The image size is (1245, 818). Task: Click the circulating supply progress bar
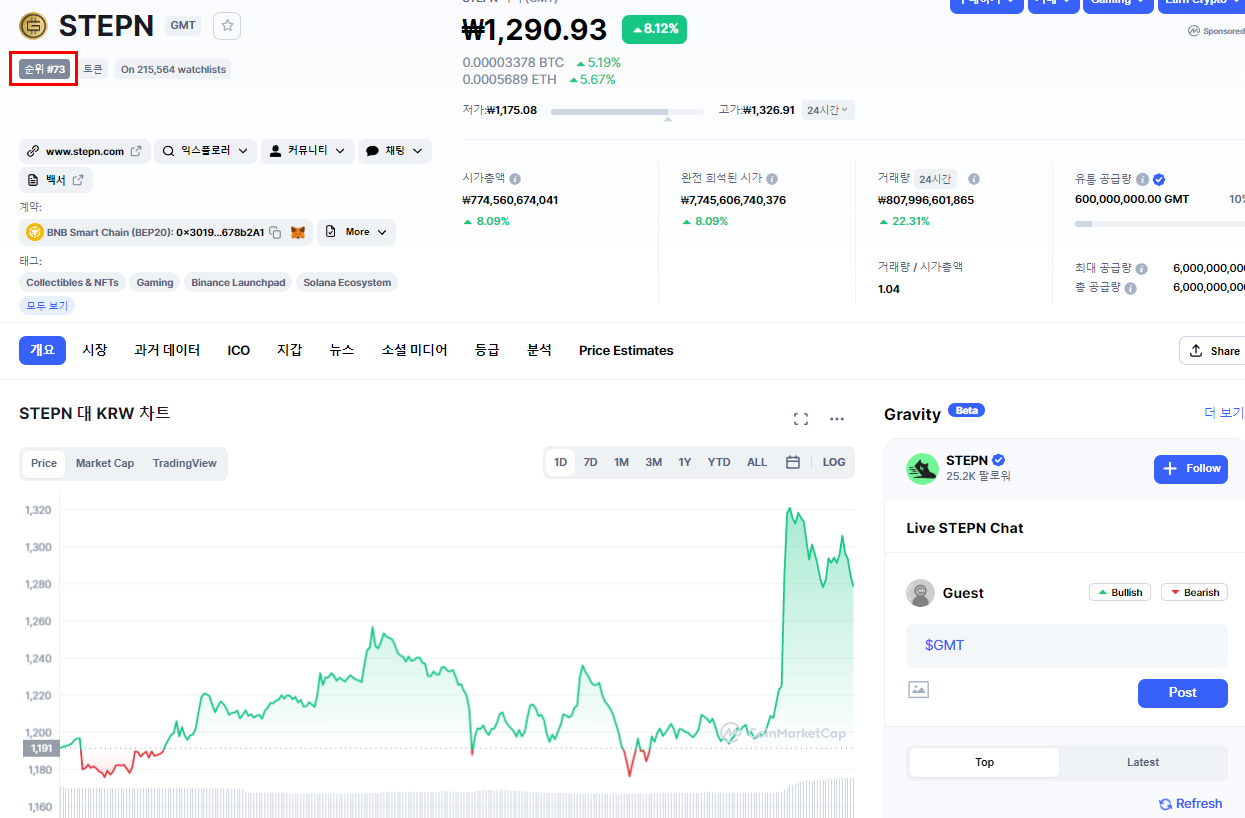click(x=1160, y=223)
